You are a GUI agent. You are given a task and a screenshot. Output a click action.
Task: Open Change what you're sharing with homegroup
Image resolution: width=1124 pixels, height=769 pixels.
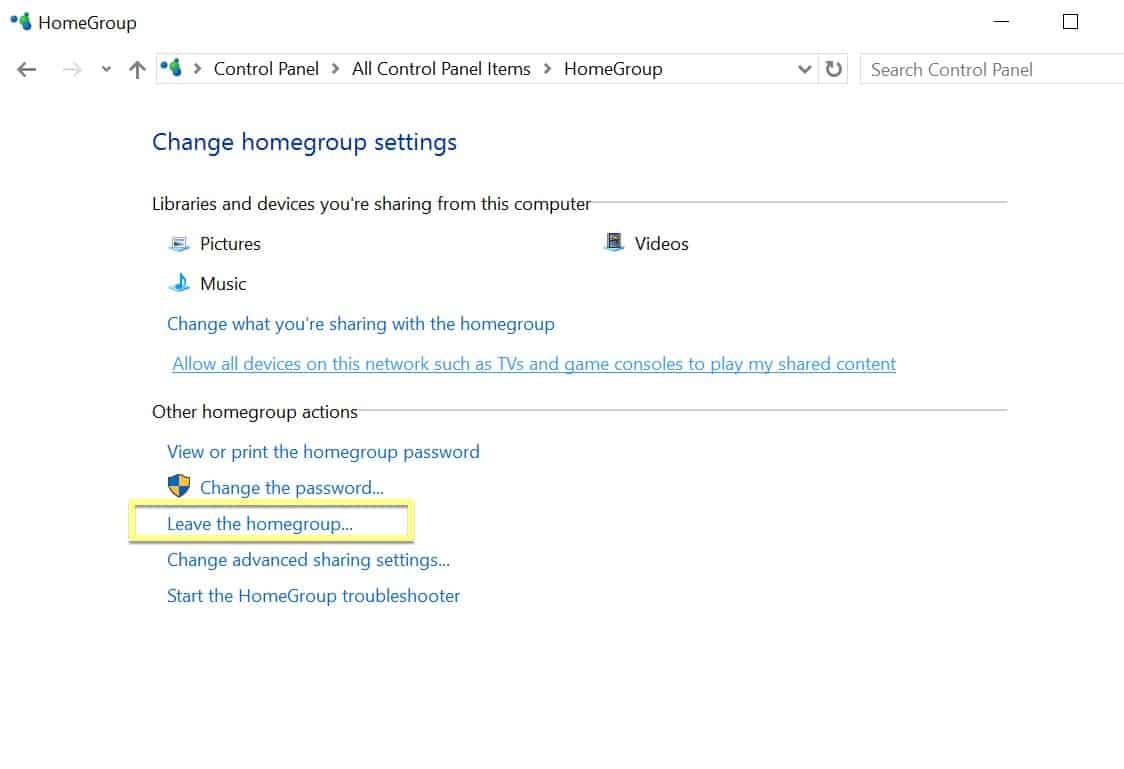[x=361, y=324]
